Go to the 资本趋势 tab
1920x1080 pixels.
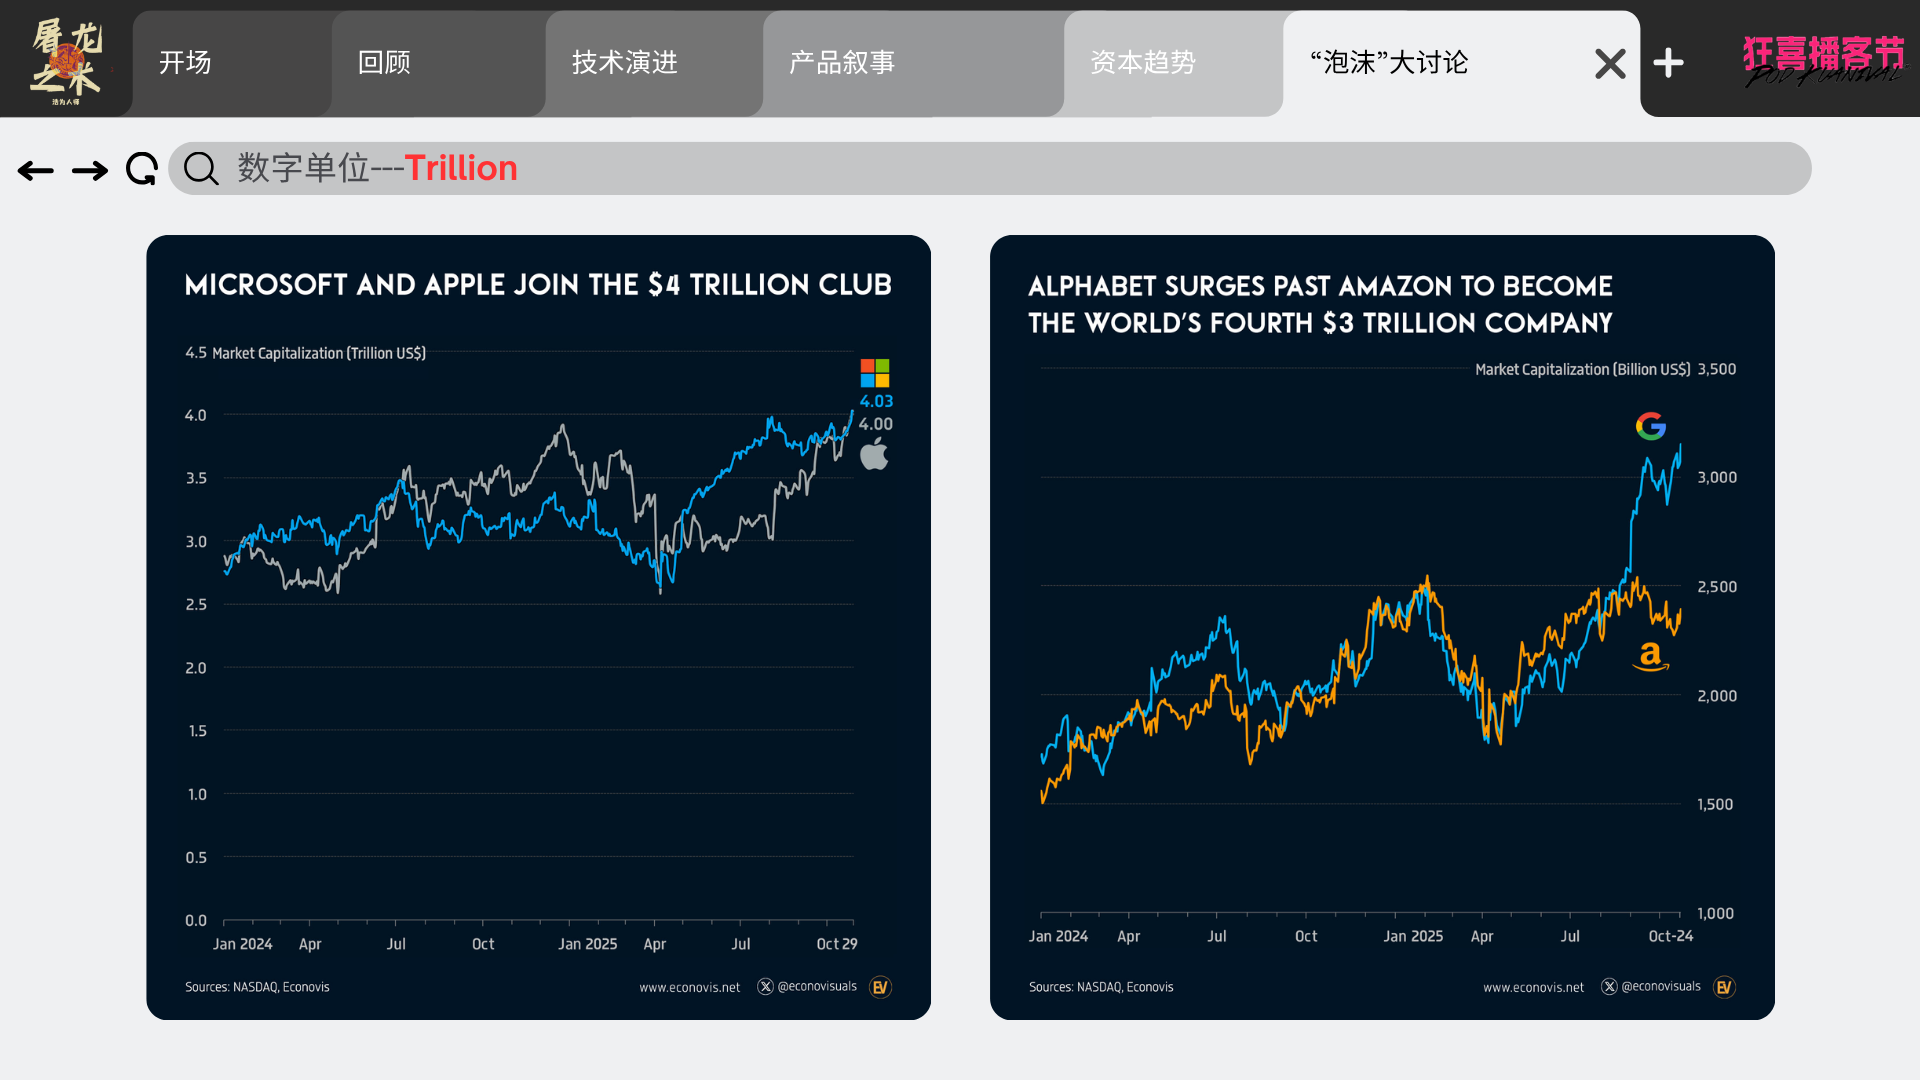[x=1143, y=63]
